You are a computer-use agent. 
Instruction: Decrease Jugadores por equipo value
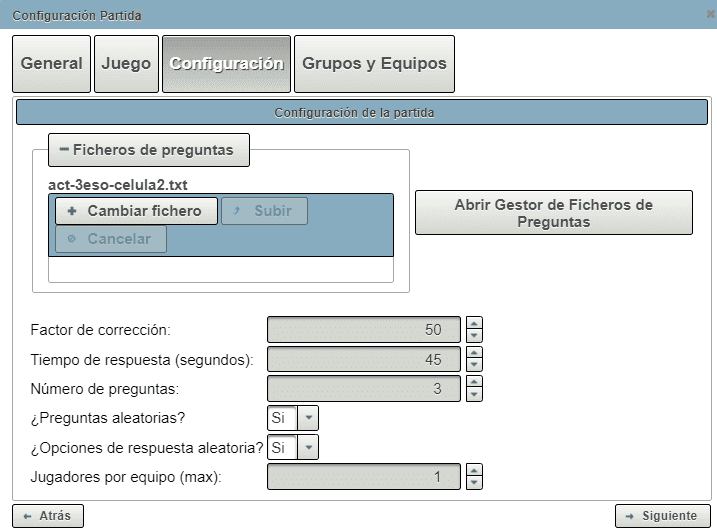[475, 483]
